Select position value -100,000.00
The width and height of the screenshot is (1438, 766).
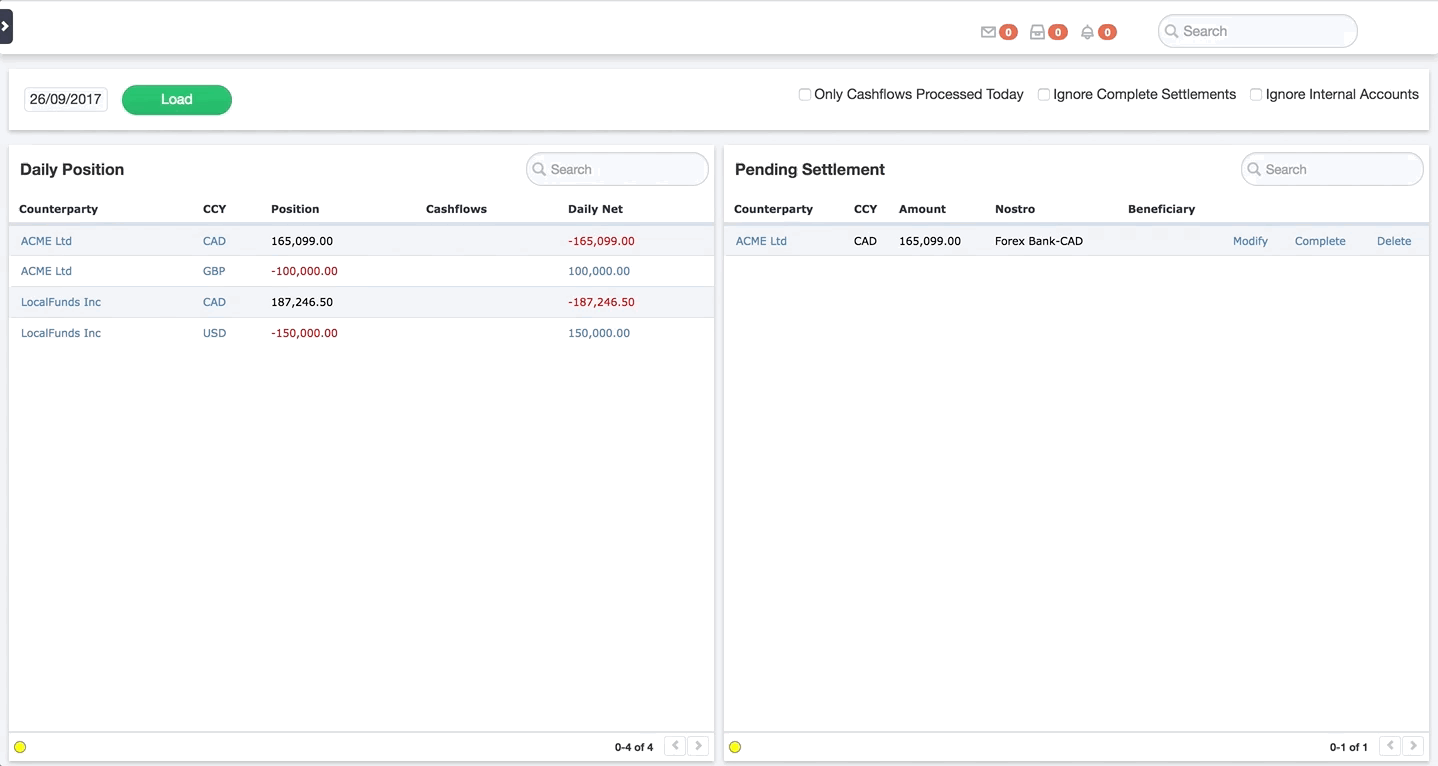[x=304, y=271]
